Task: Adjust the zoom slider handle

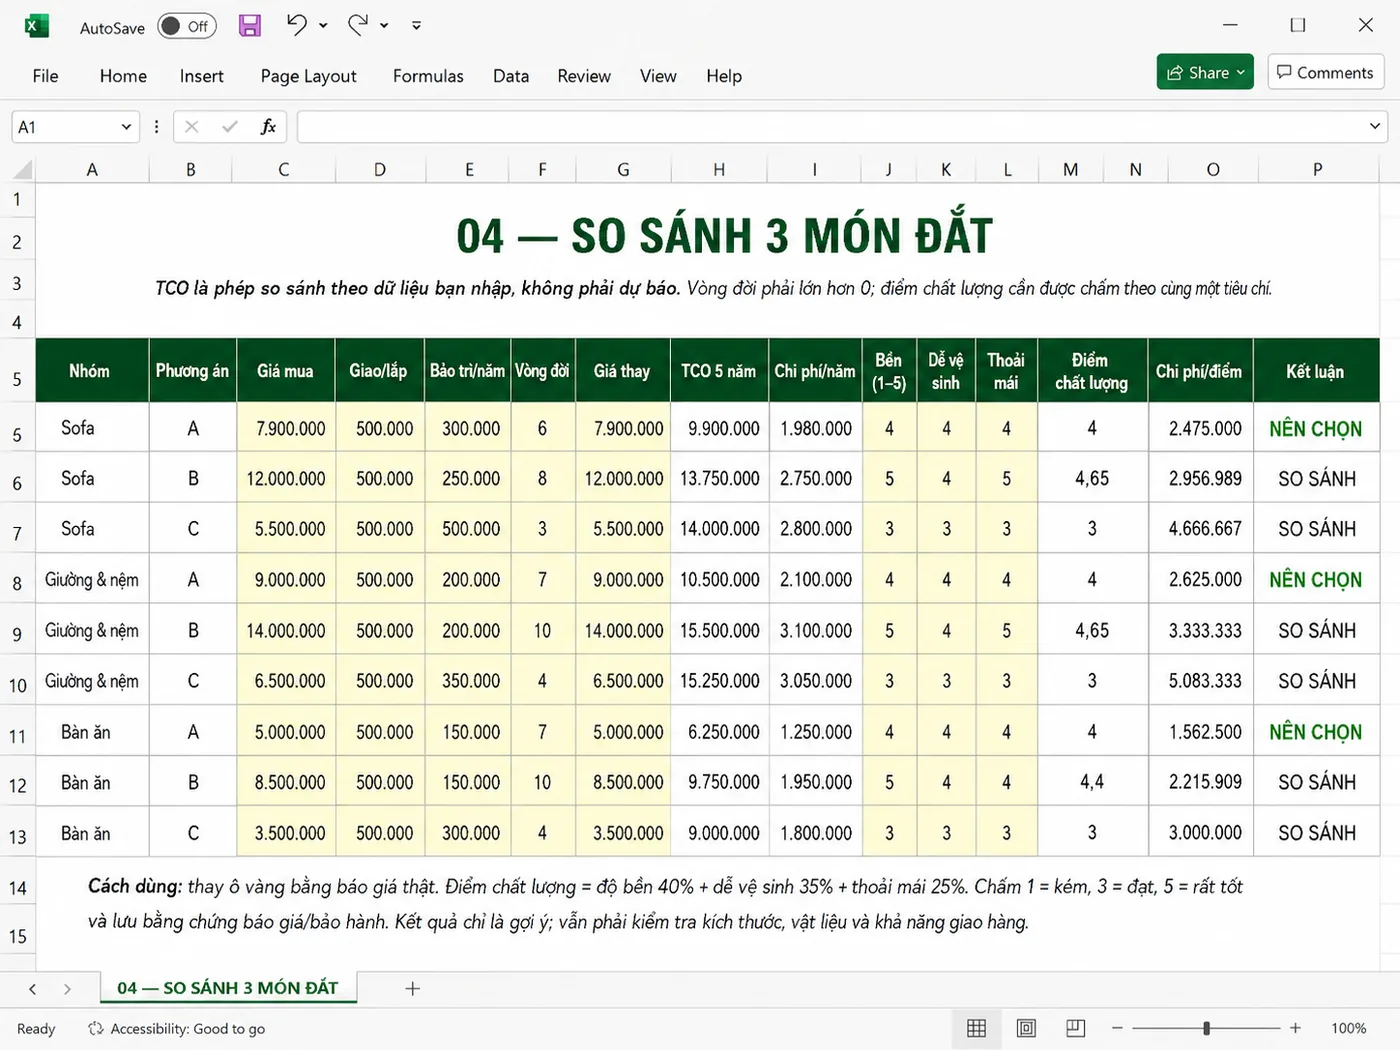Action: pyautogui.click(x=1207, y=1028)
